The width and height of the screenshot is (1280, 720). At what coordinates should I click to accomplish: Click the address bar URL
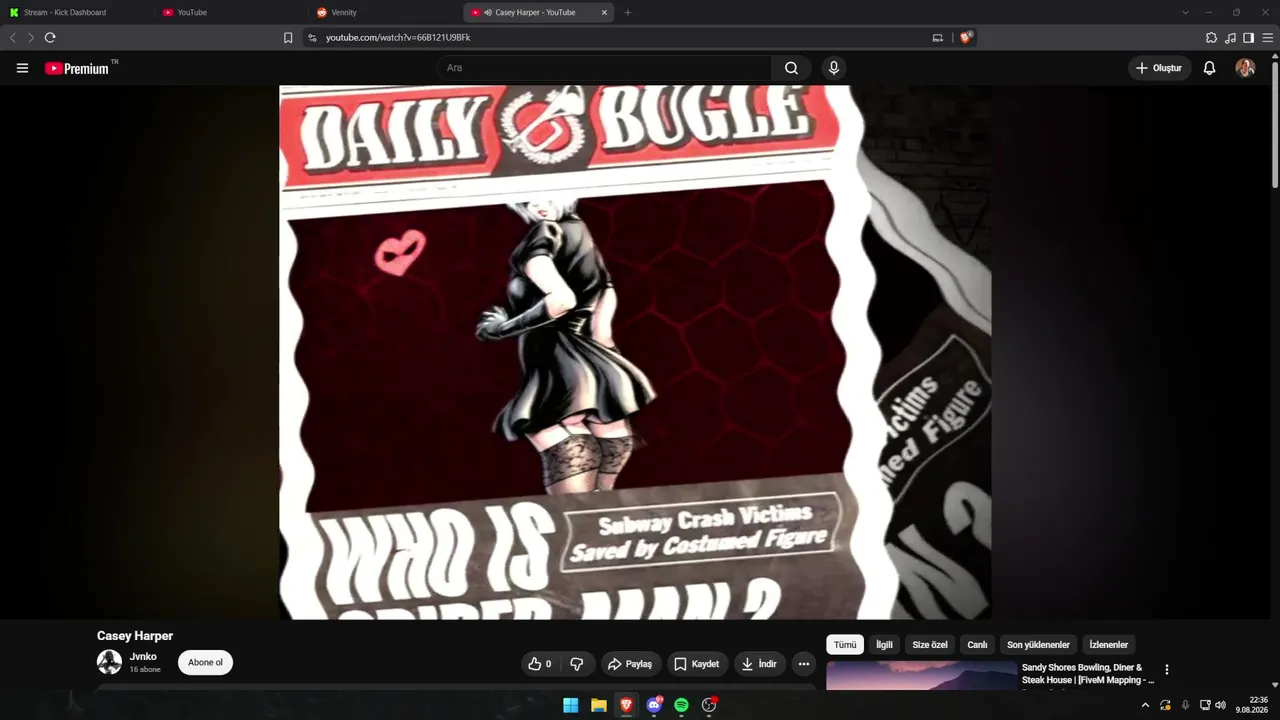(398, 38)
